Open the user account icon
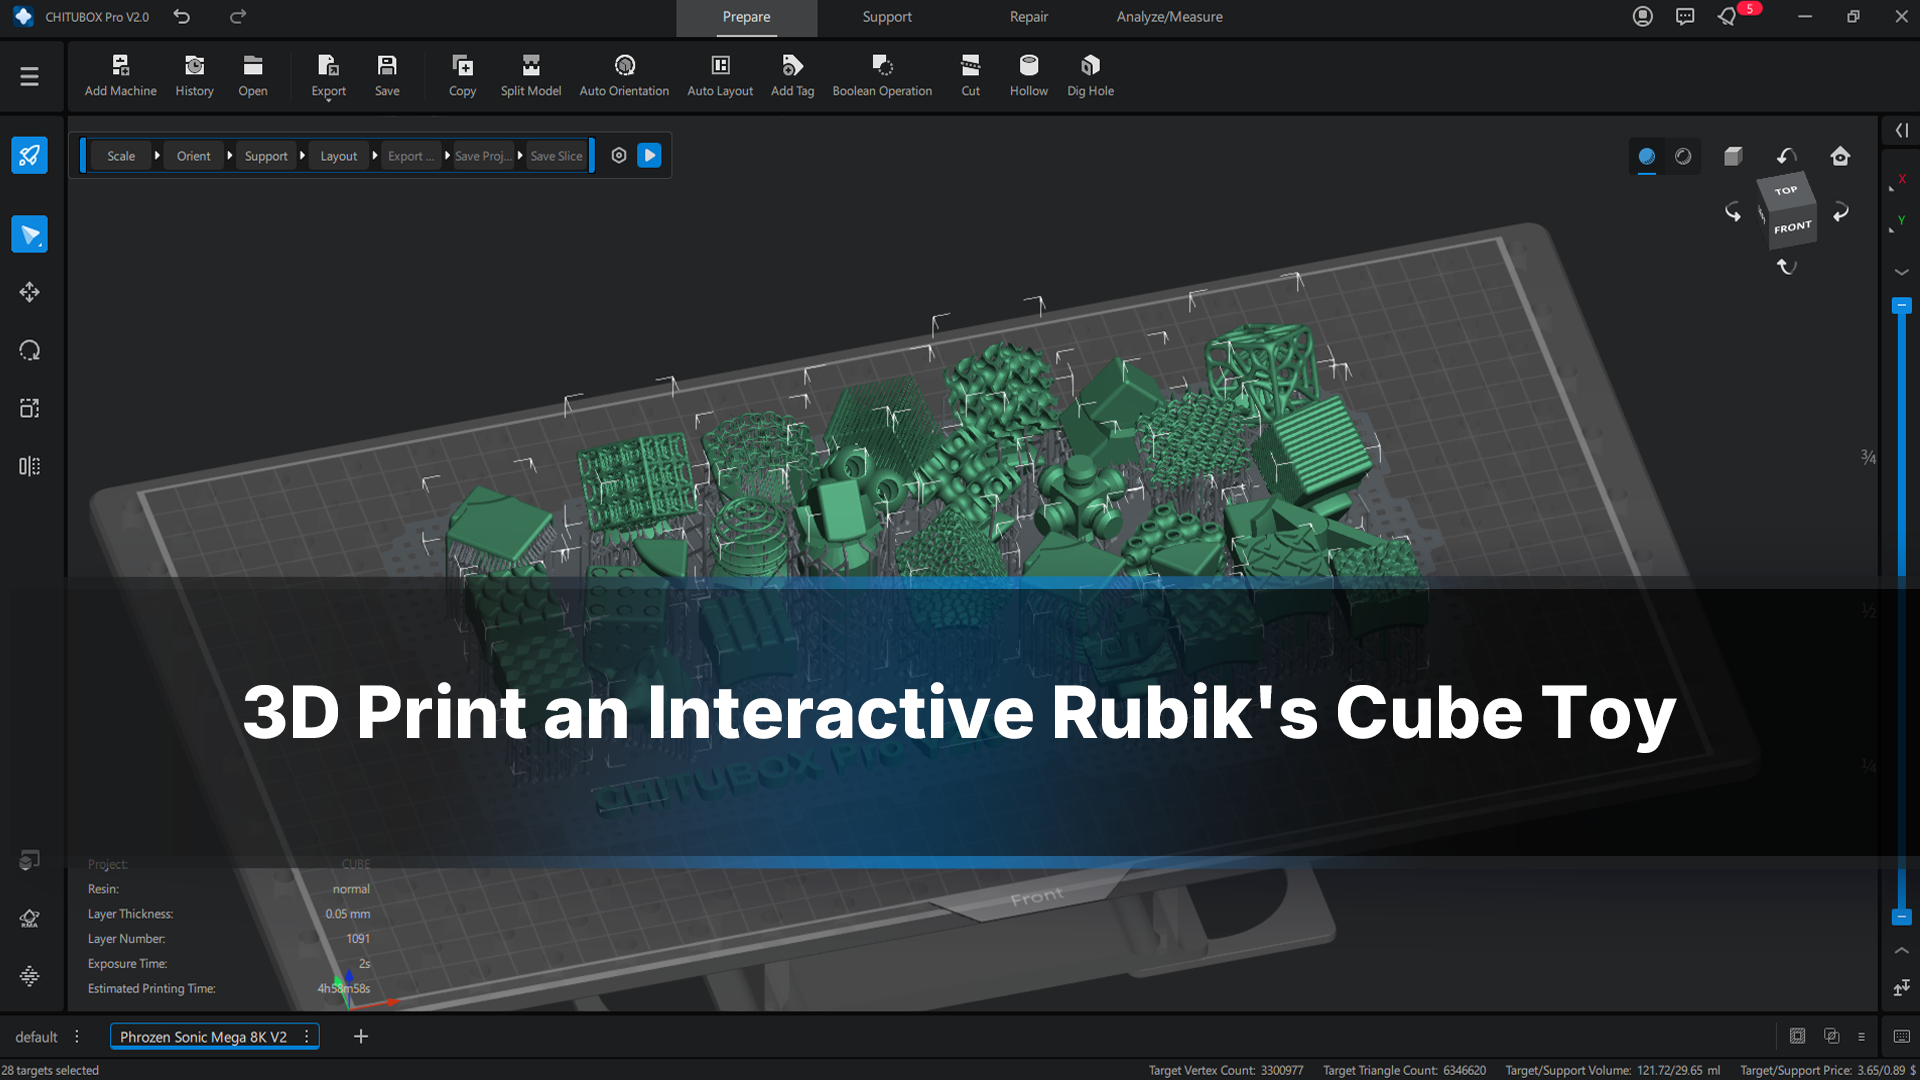Viewport: 1920px width, 1080px height. pyautogui.click(x=1642, y=16)
